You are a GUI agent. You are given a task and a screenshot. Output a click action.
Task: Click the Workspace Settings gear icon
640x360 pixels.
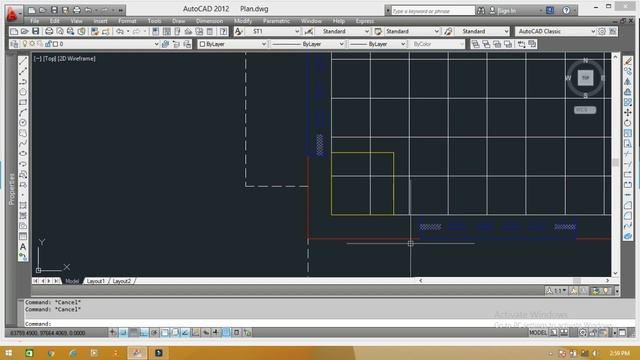click(x=602, y=31)
